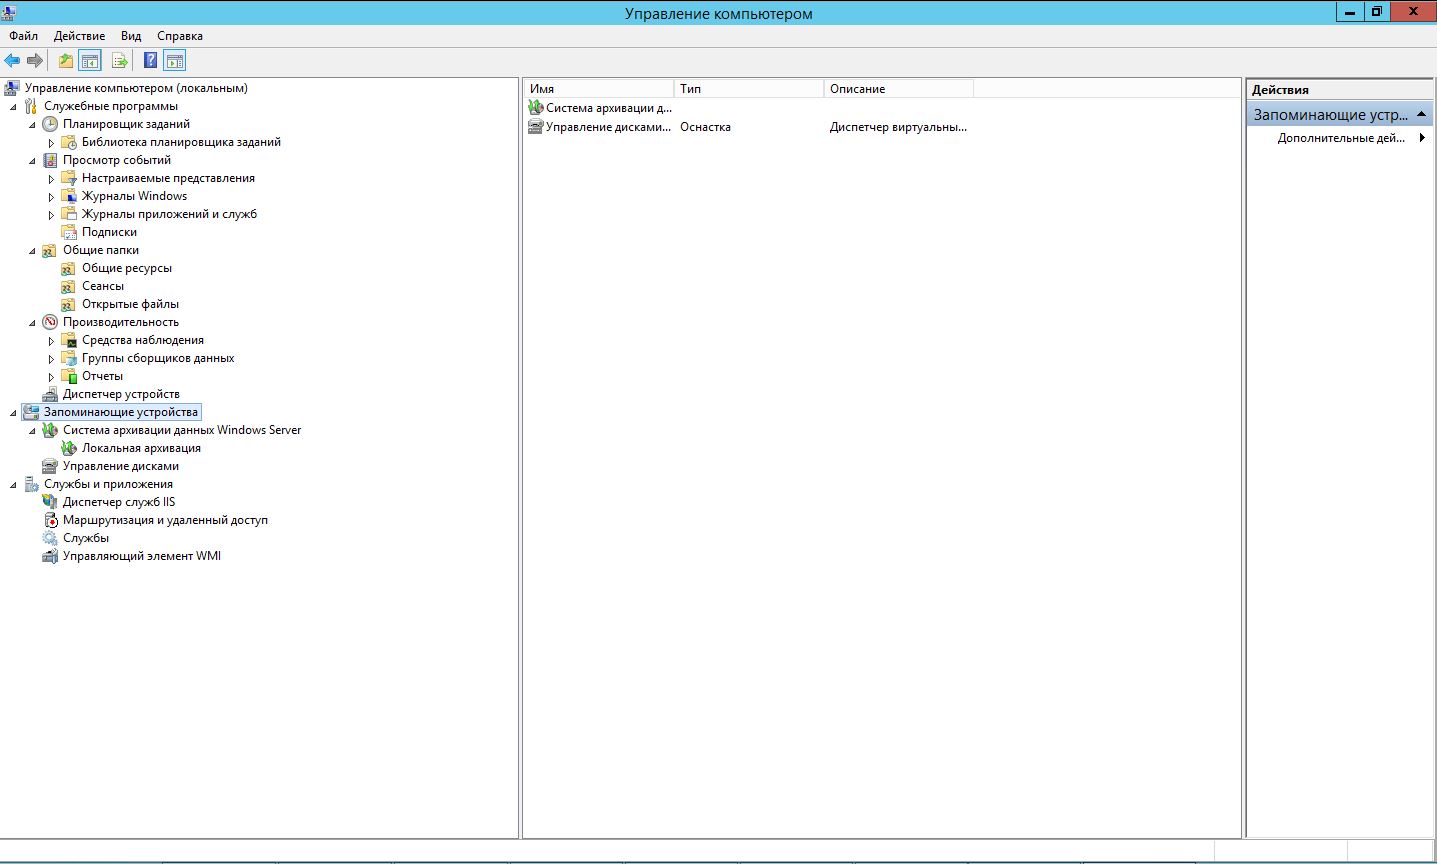
Task: Click the Управление дисками icon in tree
Action: point(50,466)
